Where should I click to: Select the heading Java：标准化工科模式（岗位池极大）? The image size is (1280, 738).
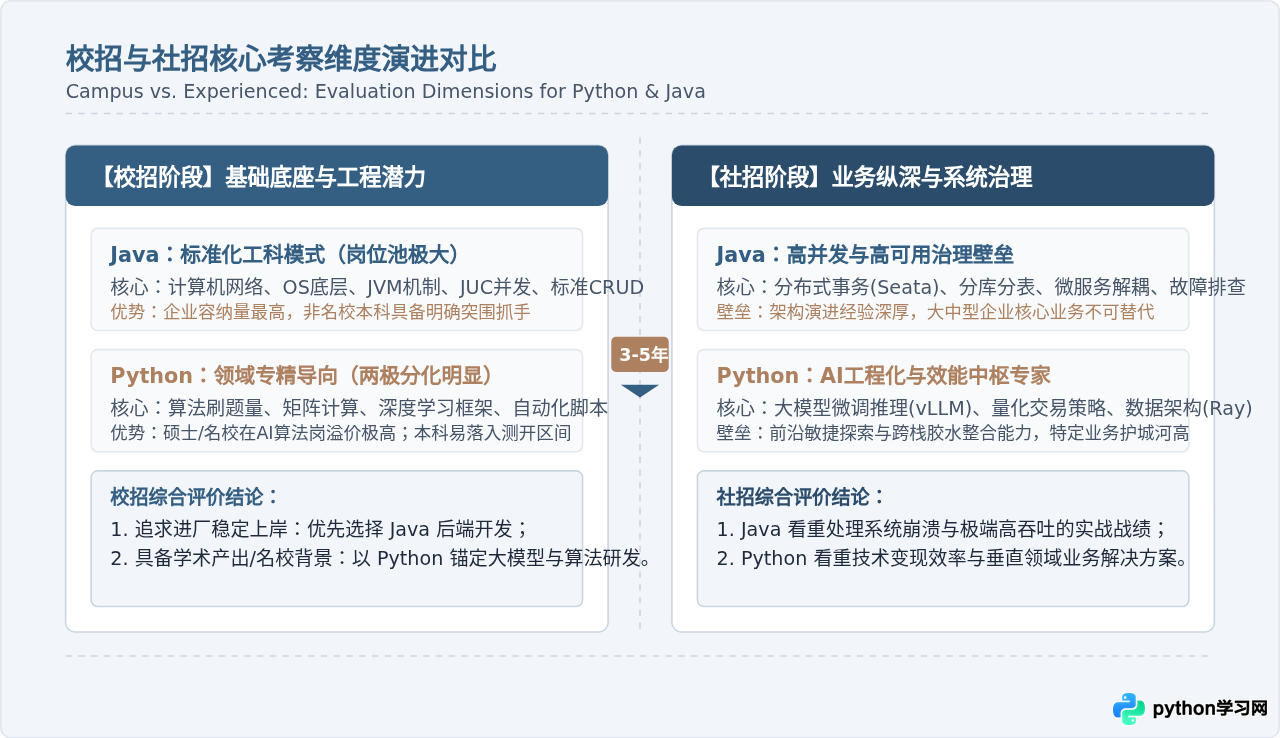coord(285,254)
